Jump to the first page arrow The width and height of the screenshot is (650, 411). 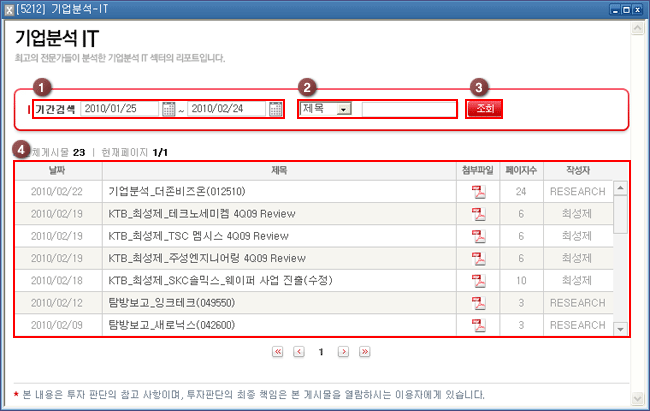point(278,352)
